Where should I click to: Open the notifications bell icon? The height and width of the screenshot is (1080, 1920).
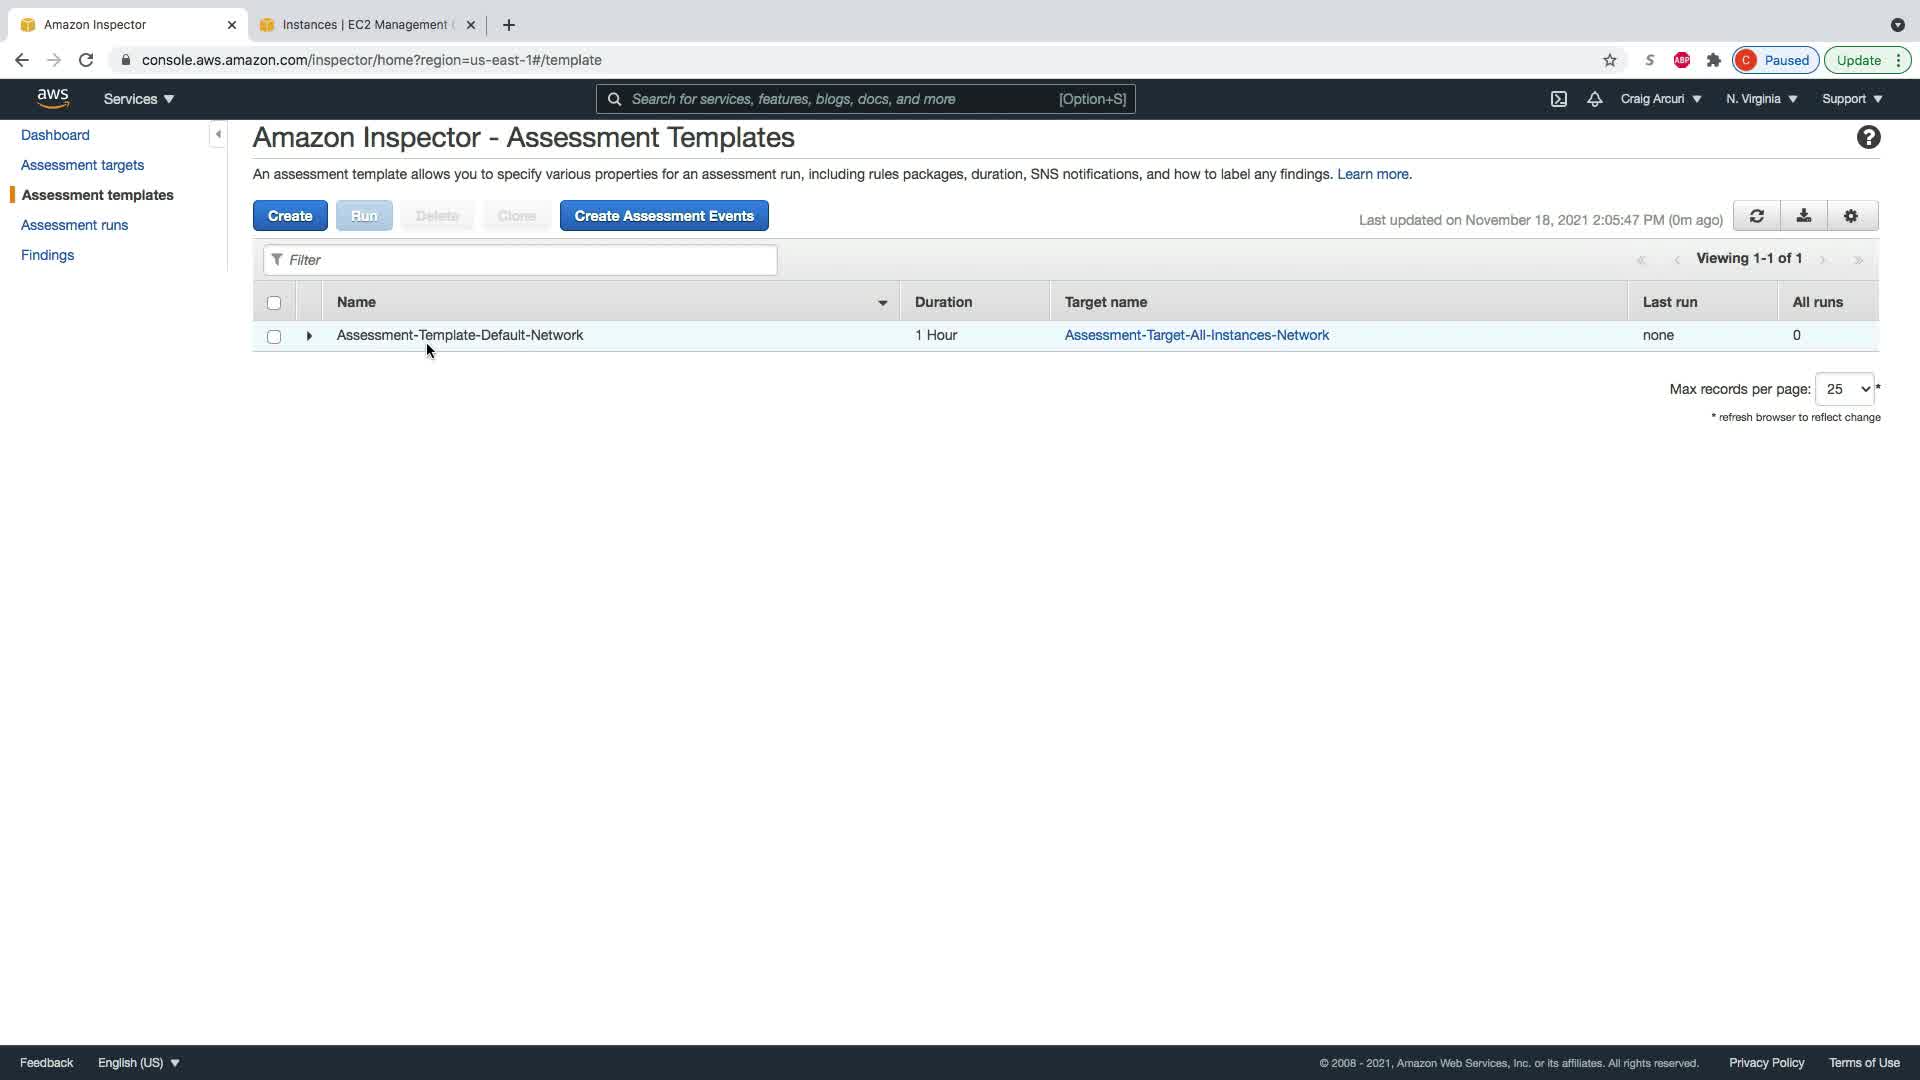pyautogui.click(x=1595, y=99)
